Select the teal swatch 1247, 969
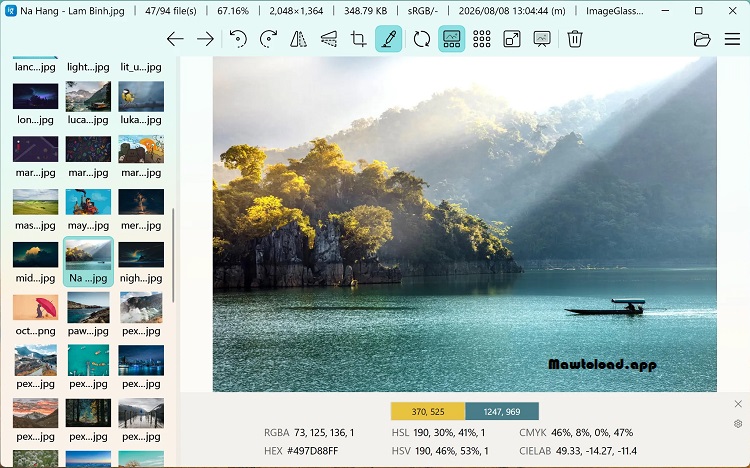Screen dimensions: 750x468 pyautogui.click(x=502, y=412)
